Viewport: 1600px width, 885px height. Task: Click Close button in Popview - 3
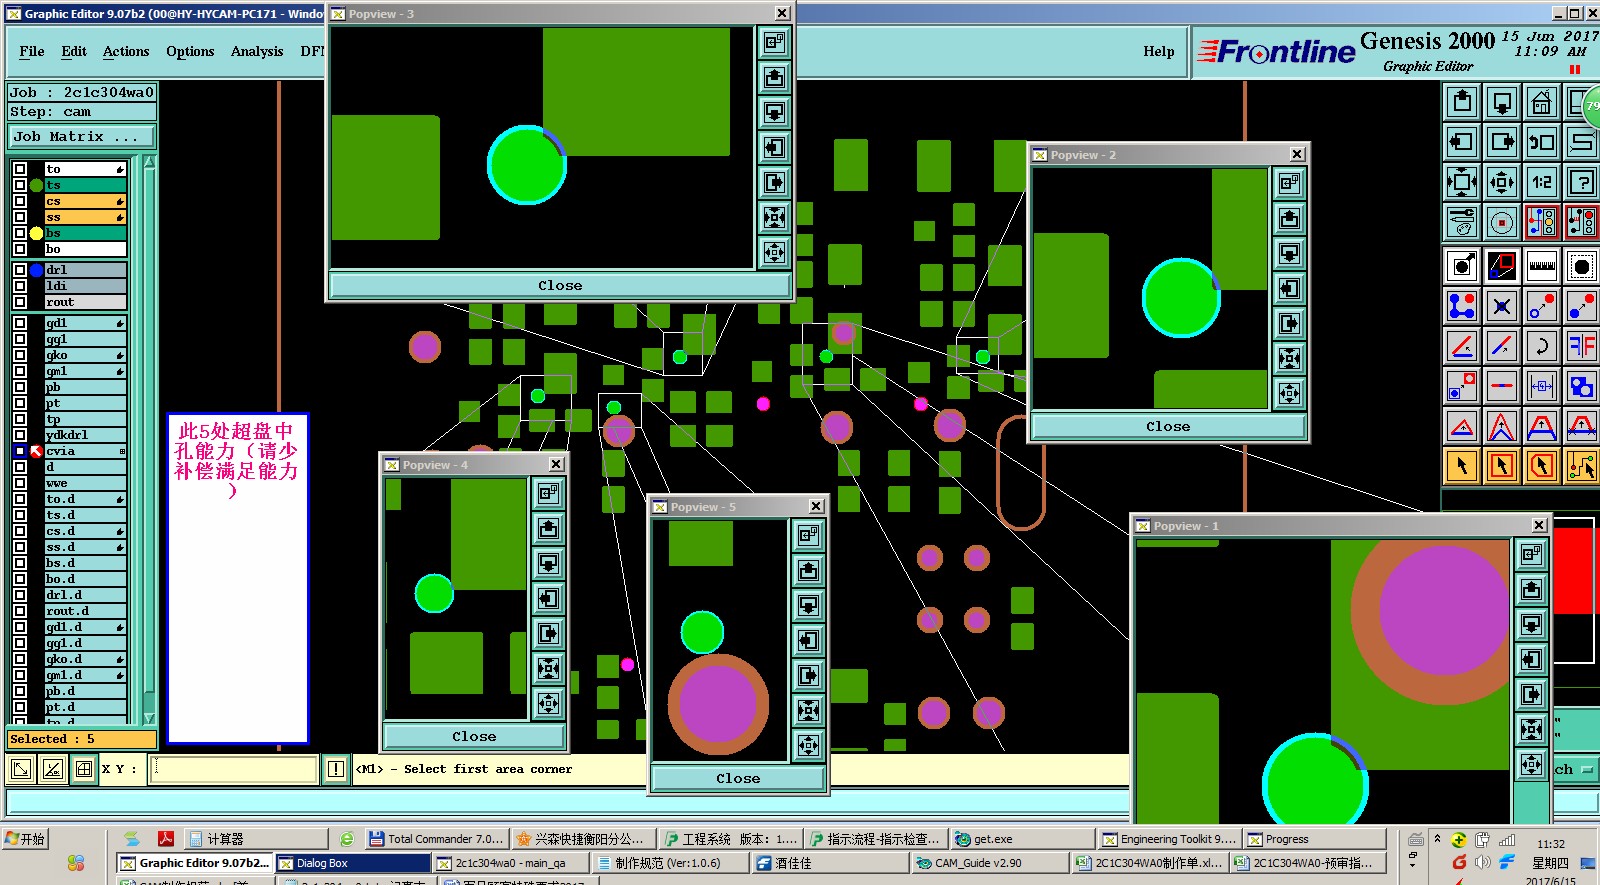[560, 285]
